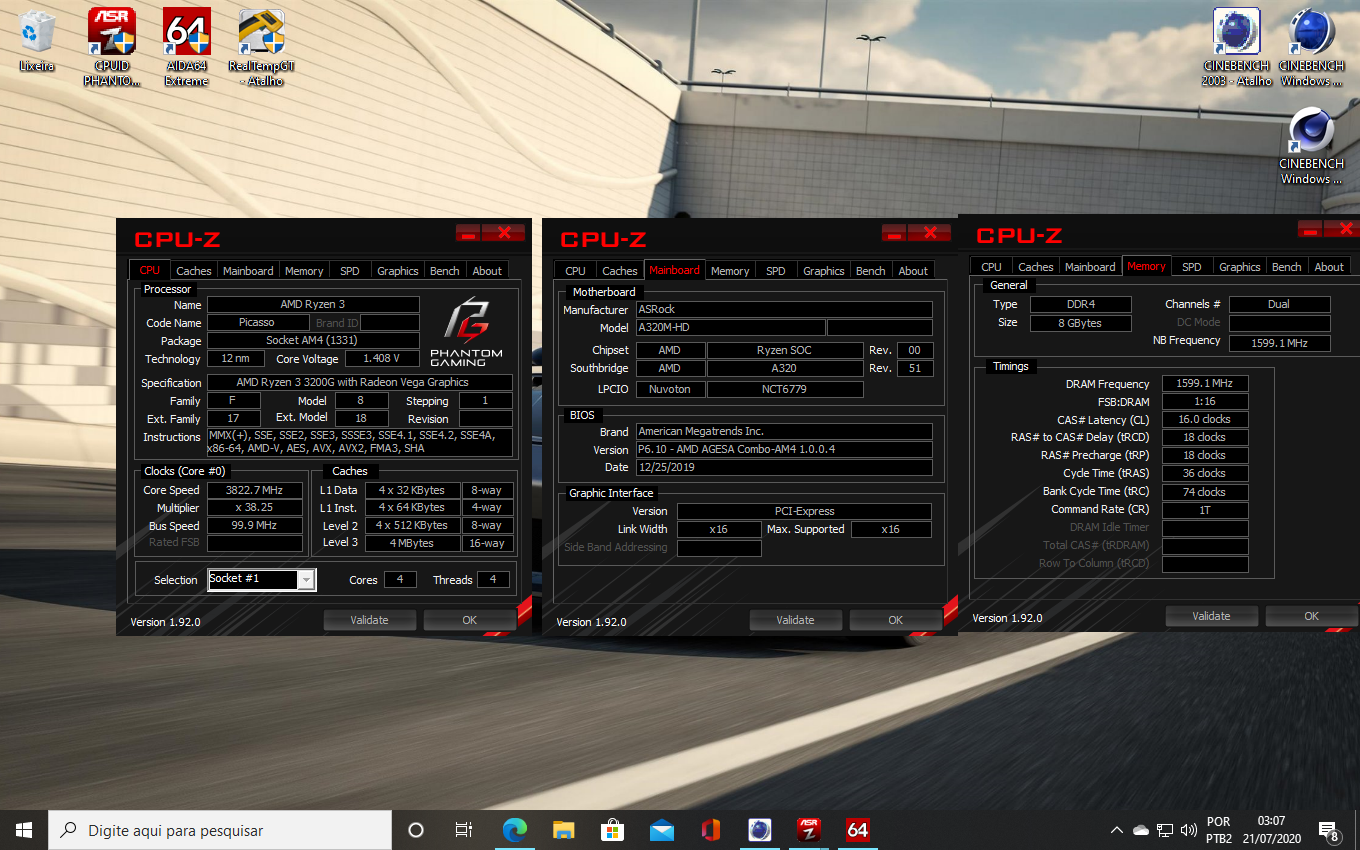Image resolution: width=1360 pixels, height=850 pixels.
Task: Click Bank Cycle Time 74 clocks value
Action: pos(1205,491)
